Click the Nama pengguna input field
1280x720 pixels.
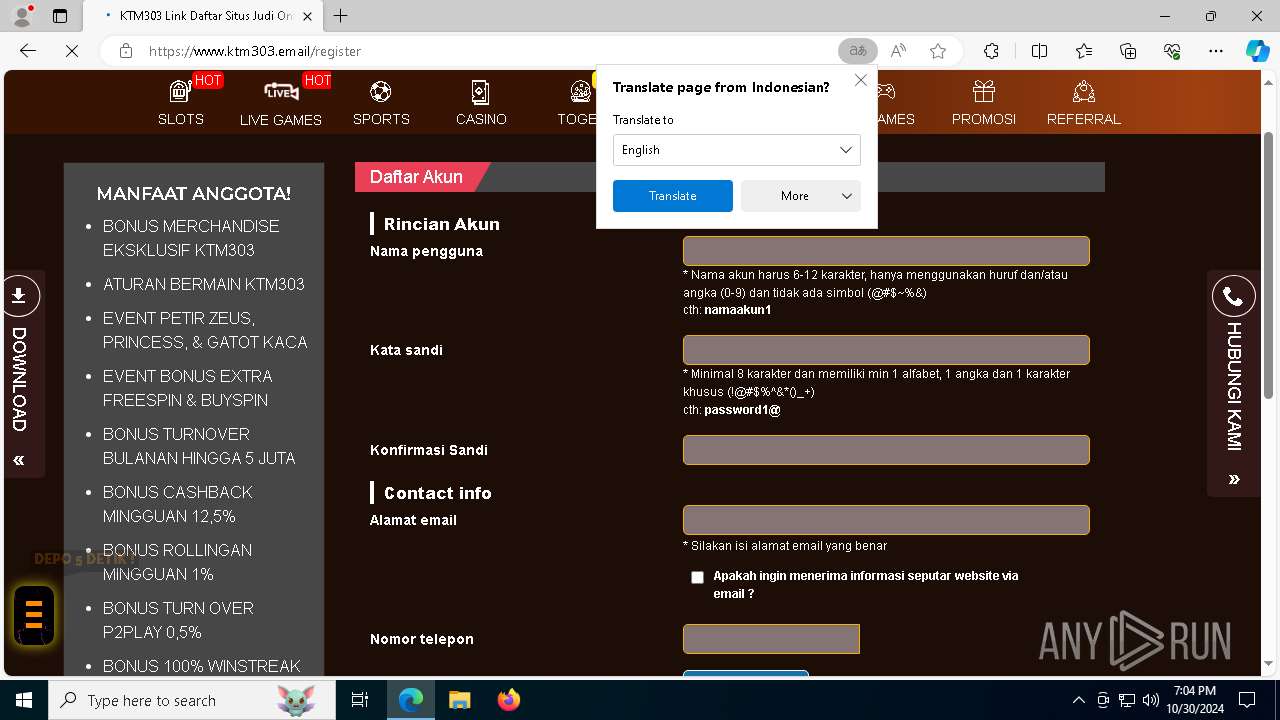click(x=886, y=251)
